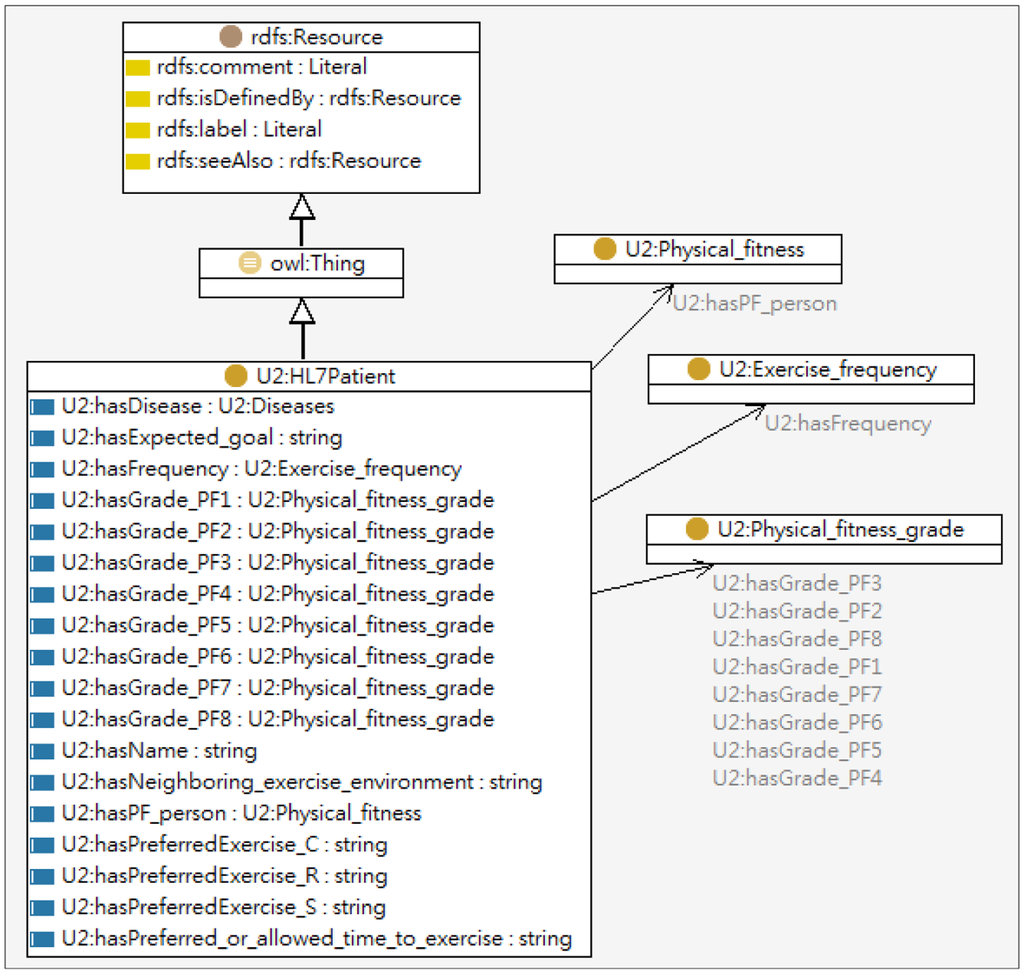Viewport: 1024px width, 974px height.
Task: Select U2:hasPreferred_or_allowed_time_to_exercise property
Action: [x=316, y=939]
